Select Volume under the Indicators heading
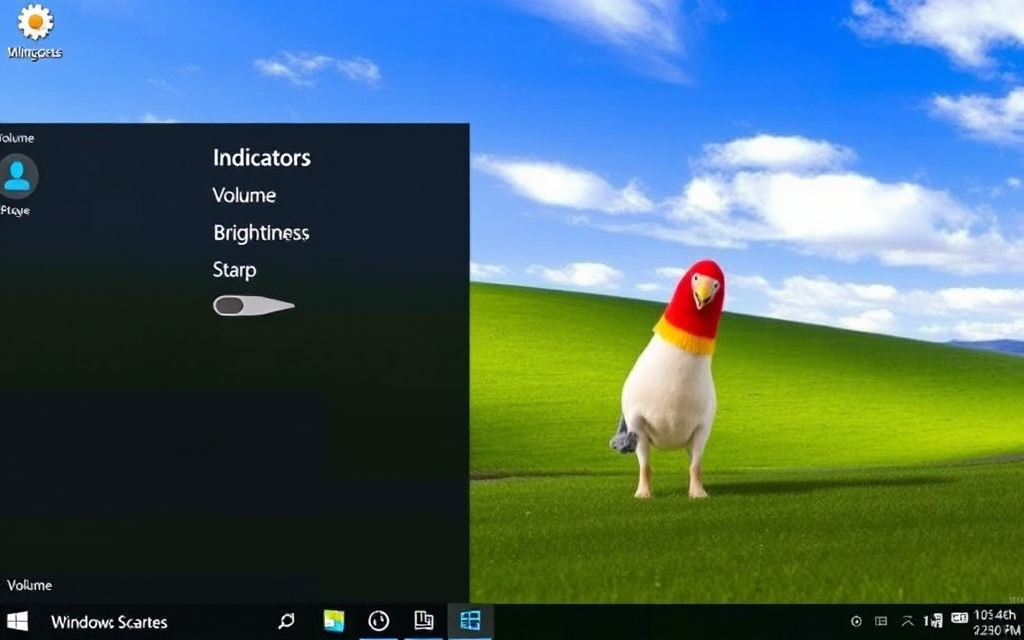This screenshot has width=1024, height=640. [244, 195]
